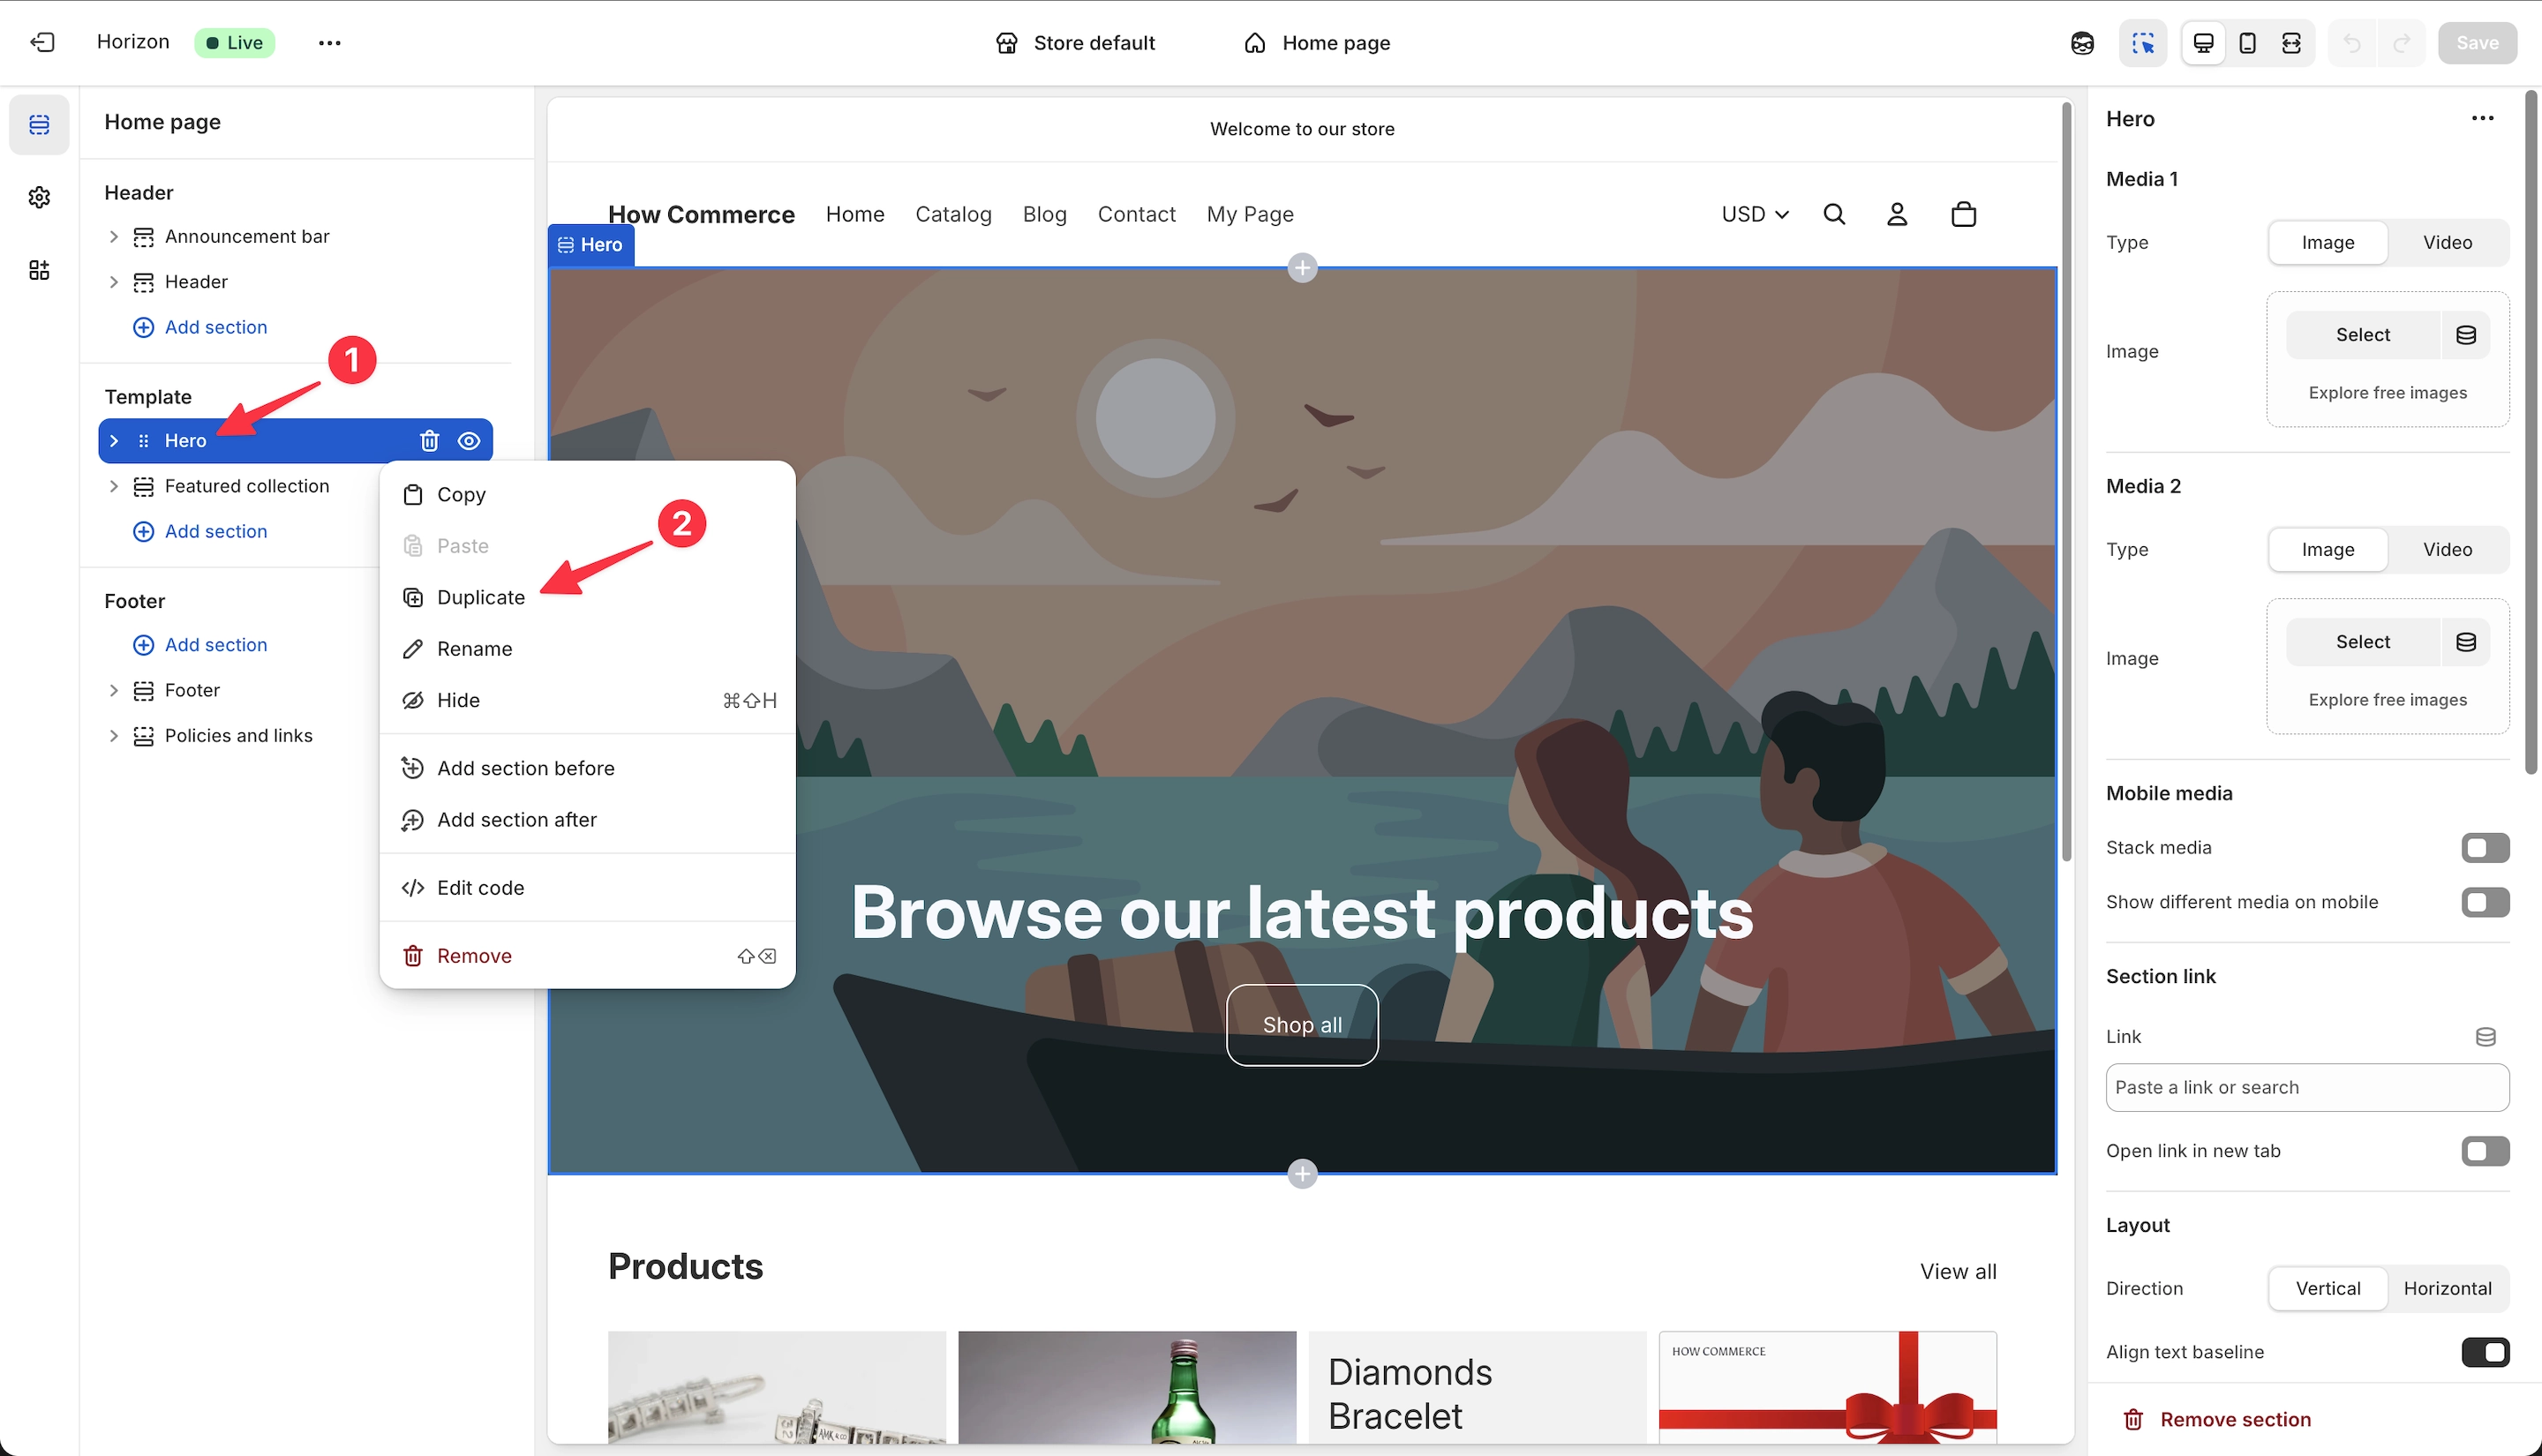Click dynamic source icon beside Media 2 Select
Image resolution: width=2542 pixels, height=1456 pixels.
(2466, 642)
